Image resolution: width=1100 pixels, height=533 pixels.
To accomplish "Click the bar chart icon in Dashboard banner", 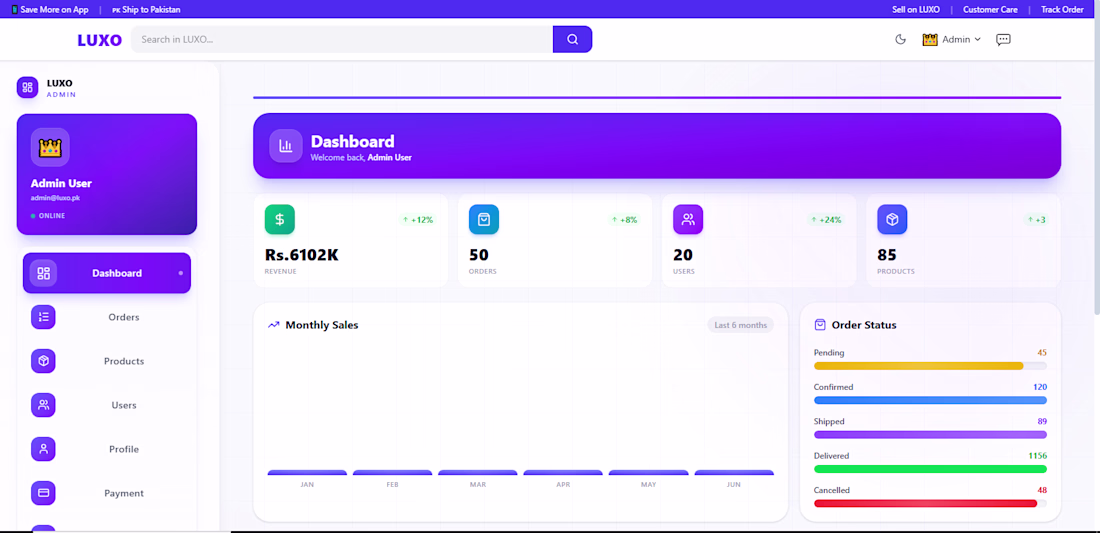I will (x=286, y=146).
